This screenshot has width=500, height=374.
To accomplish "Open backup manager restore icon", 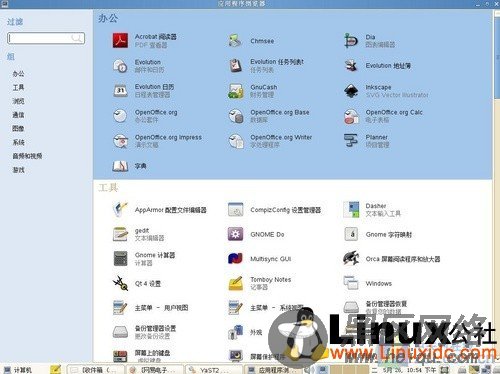I will 351,307.
